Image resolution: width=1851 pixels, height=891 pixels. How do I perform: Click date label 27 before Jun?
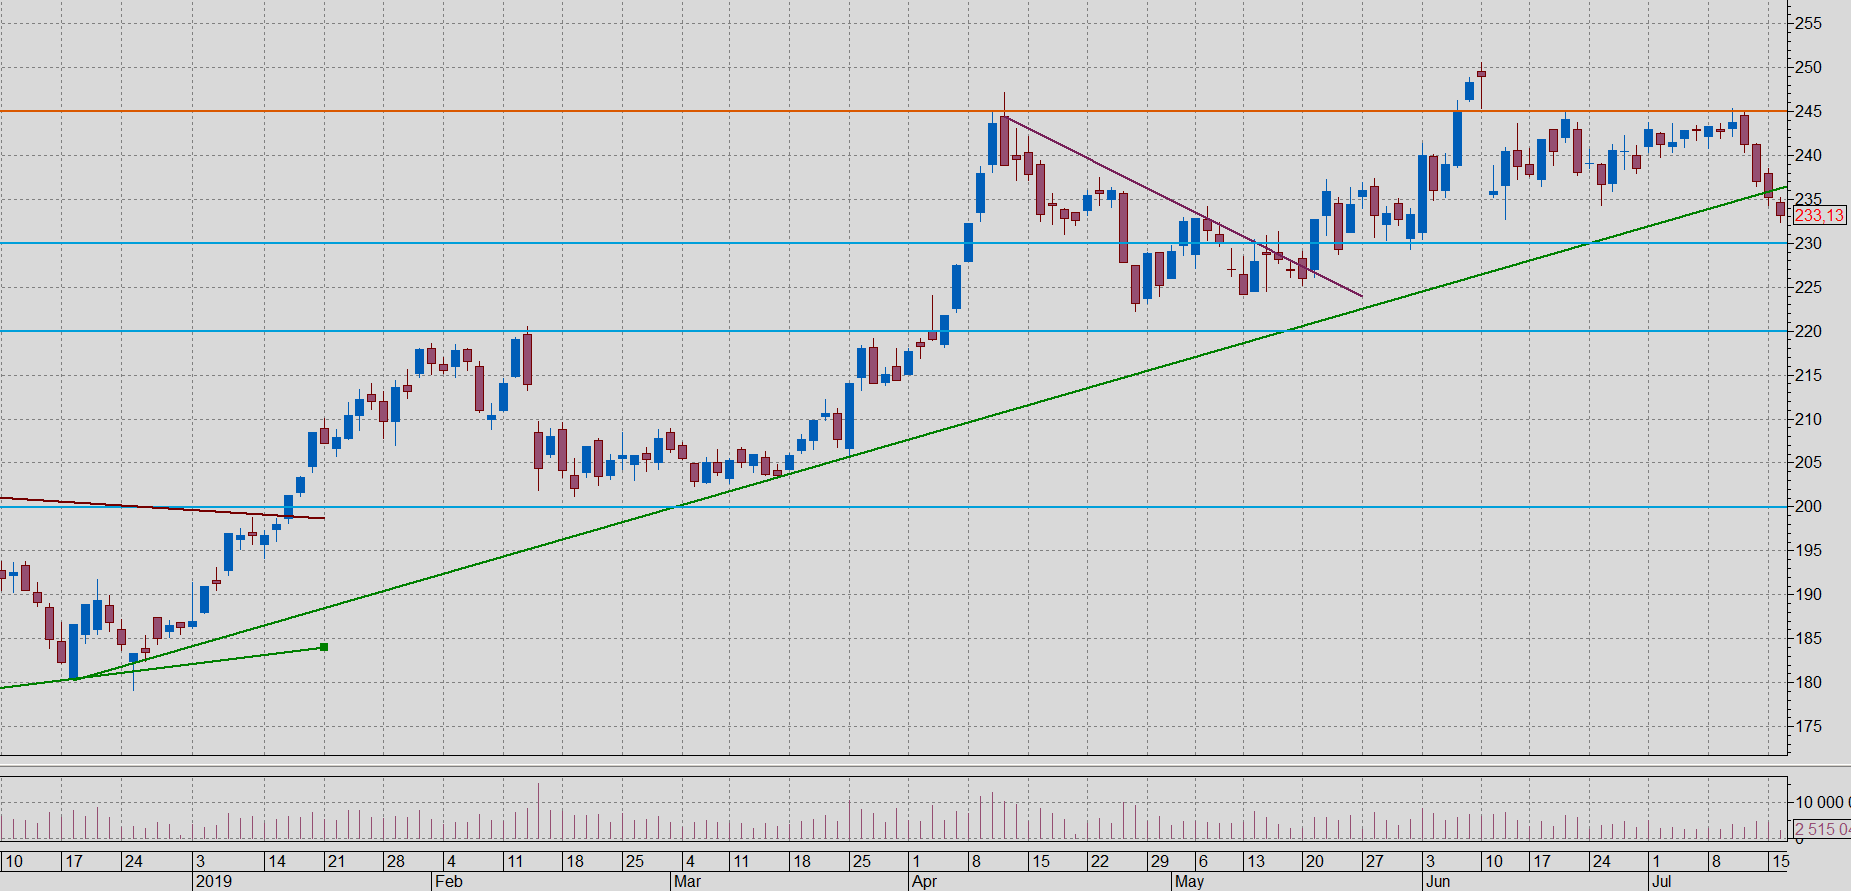[1375, 861]
